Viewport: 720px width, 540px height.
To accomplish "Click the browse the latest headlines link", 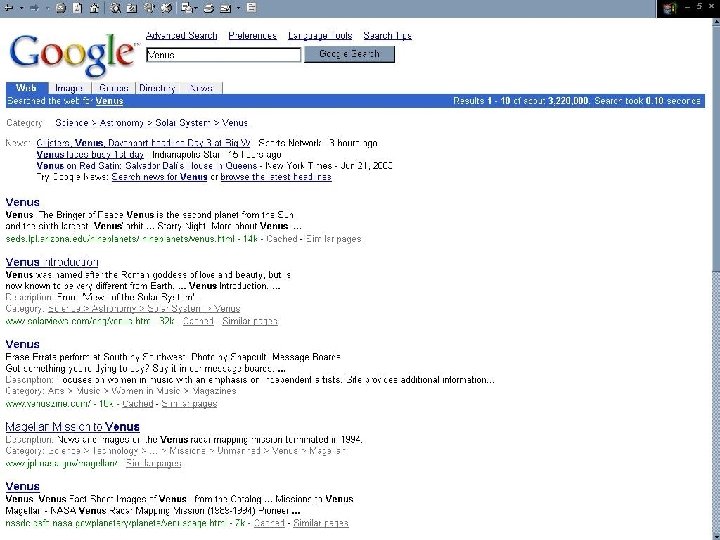I will coord(276,177).
